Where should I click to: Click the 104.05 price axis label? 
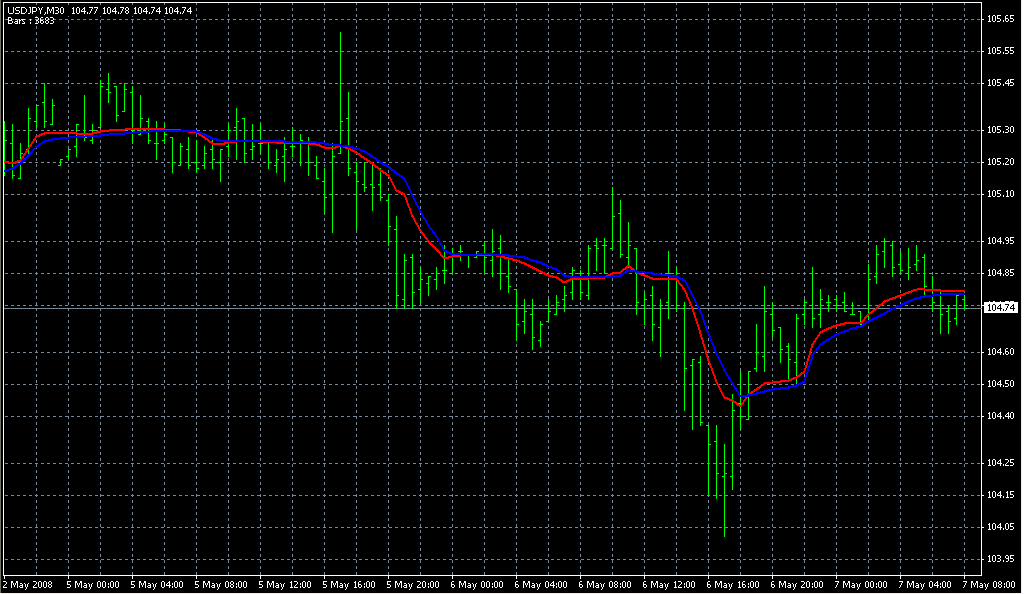[1000, 527]
